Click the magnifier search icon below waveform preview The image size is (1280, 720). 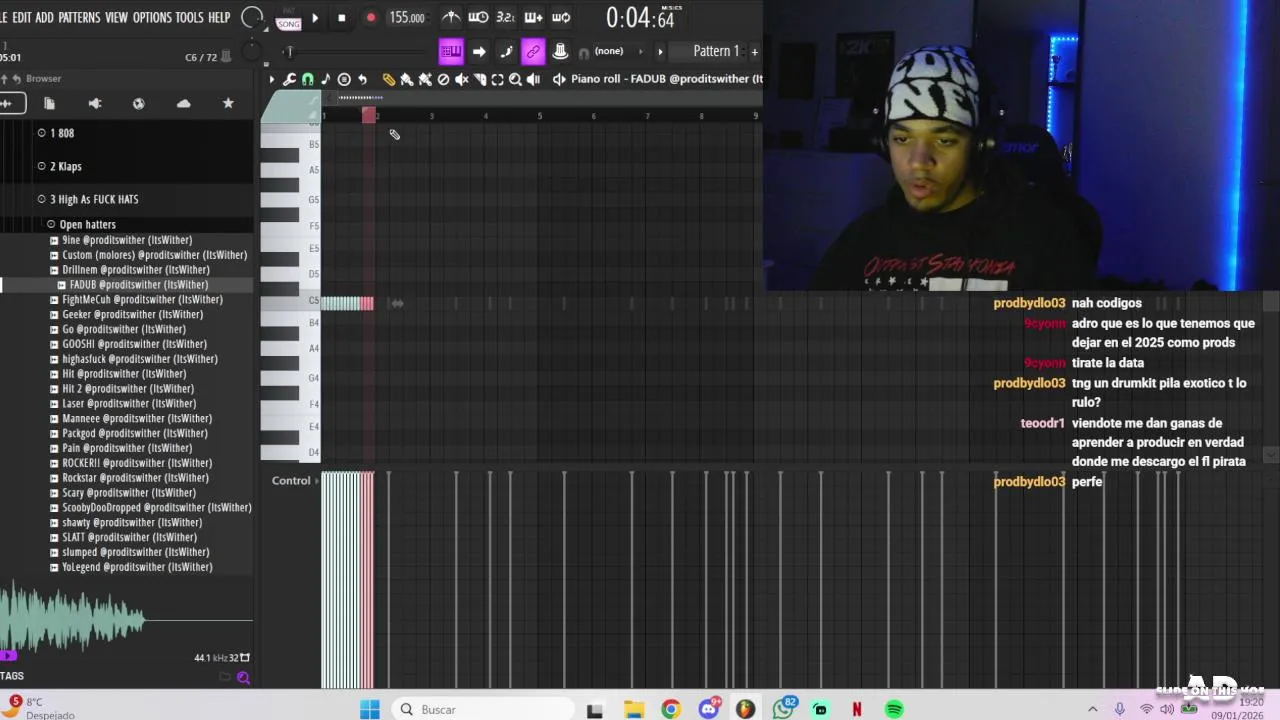click(x=243, y=677)
